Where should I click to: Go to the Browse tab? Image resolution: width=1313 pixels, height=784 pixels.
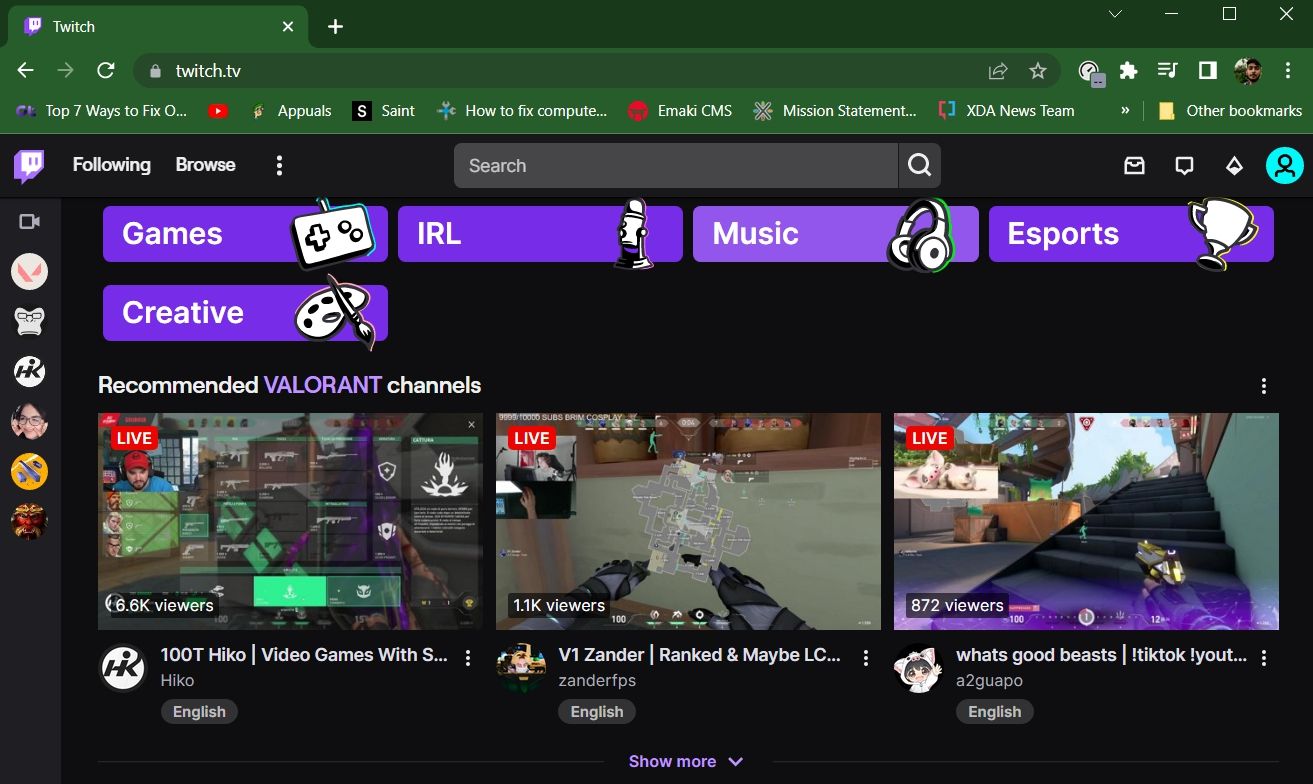pos(206,165)
